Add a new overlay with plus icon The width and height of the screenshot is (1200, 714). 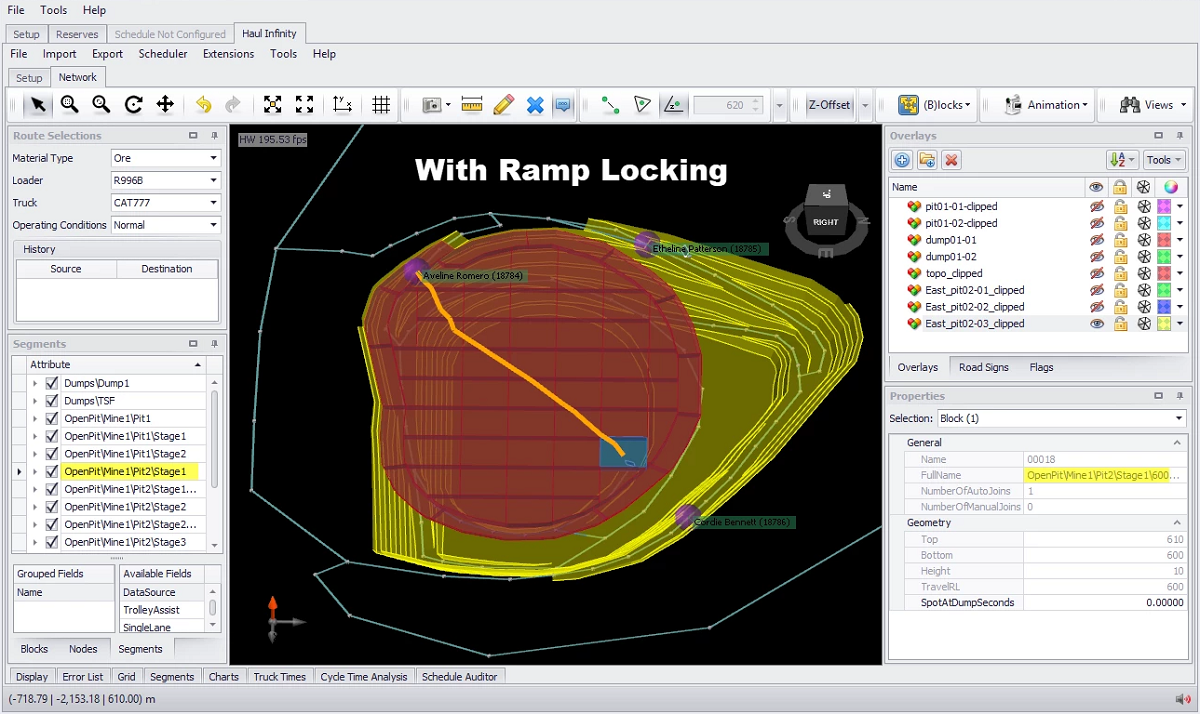902,160
